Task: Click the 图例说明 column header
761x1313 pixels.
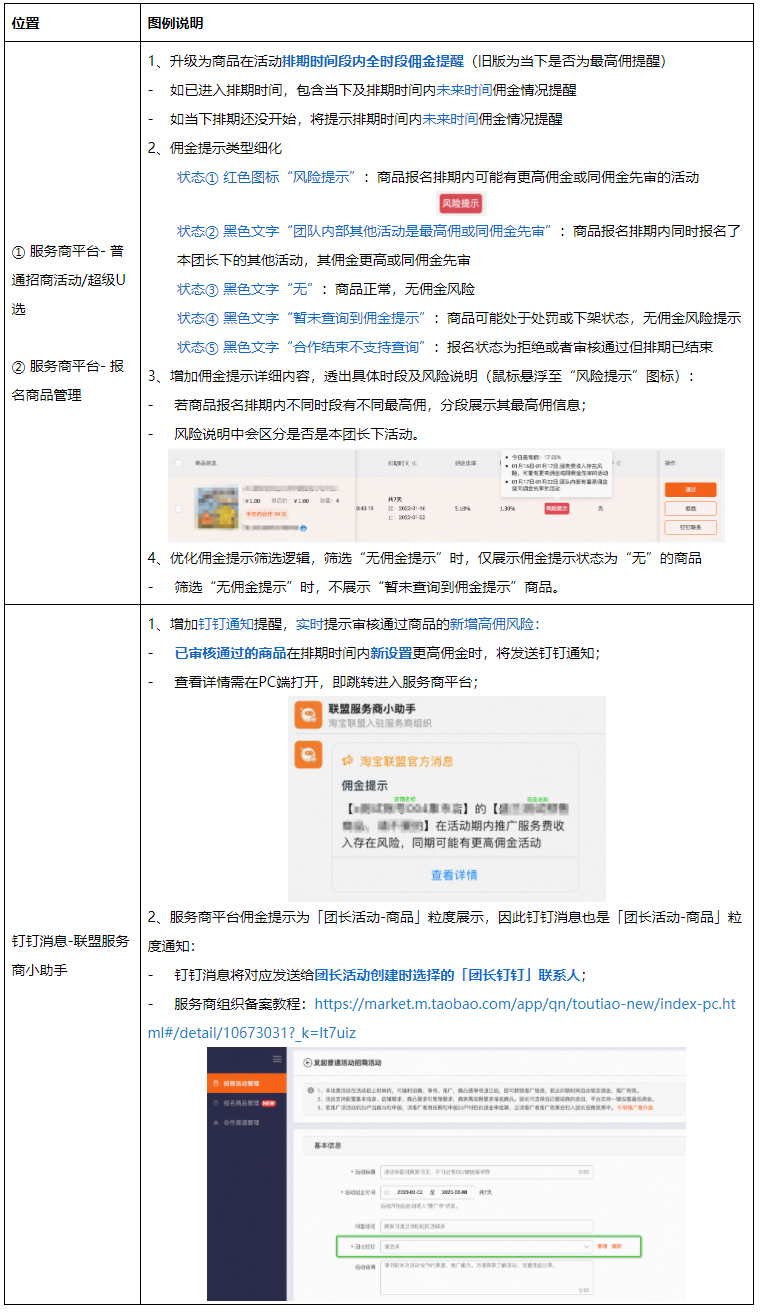Action: click(x=175, y=23)
